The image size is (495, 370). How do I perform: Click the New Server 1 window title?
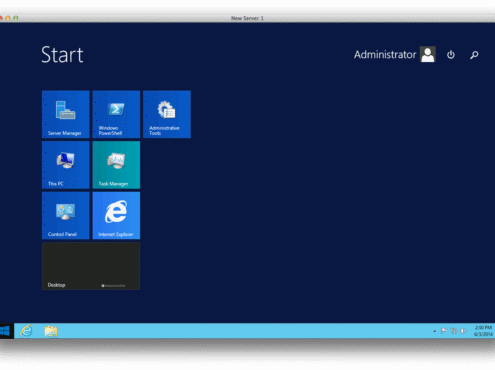click(247, 18)
